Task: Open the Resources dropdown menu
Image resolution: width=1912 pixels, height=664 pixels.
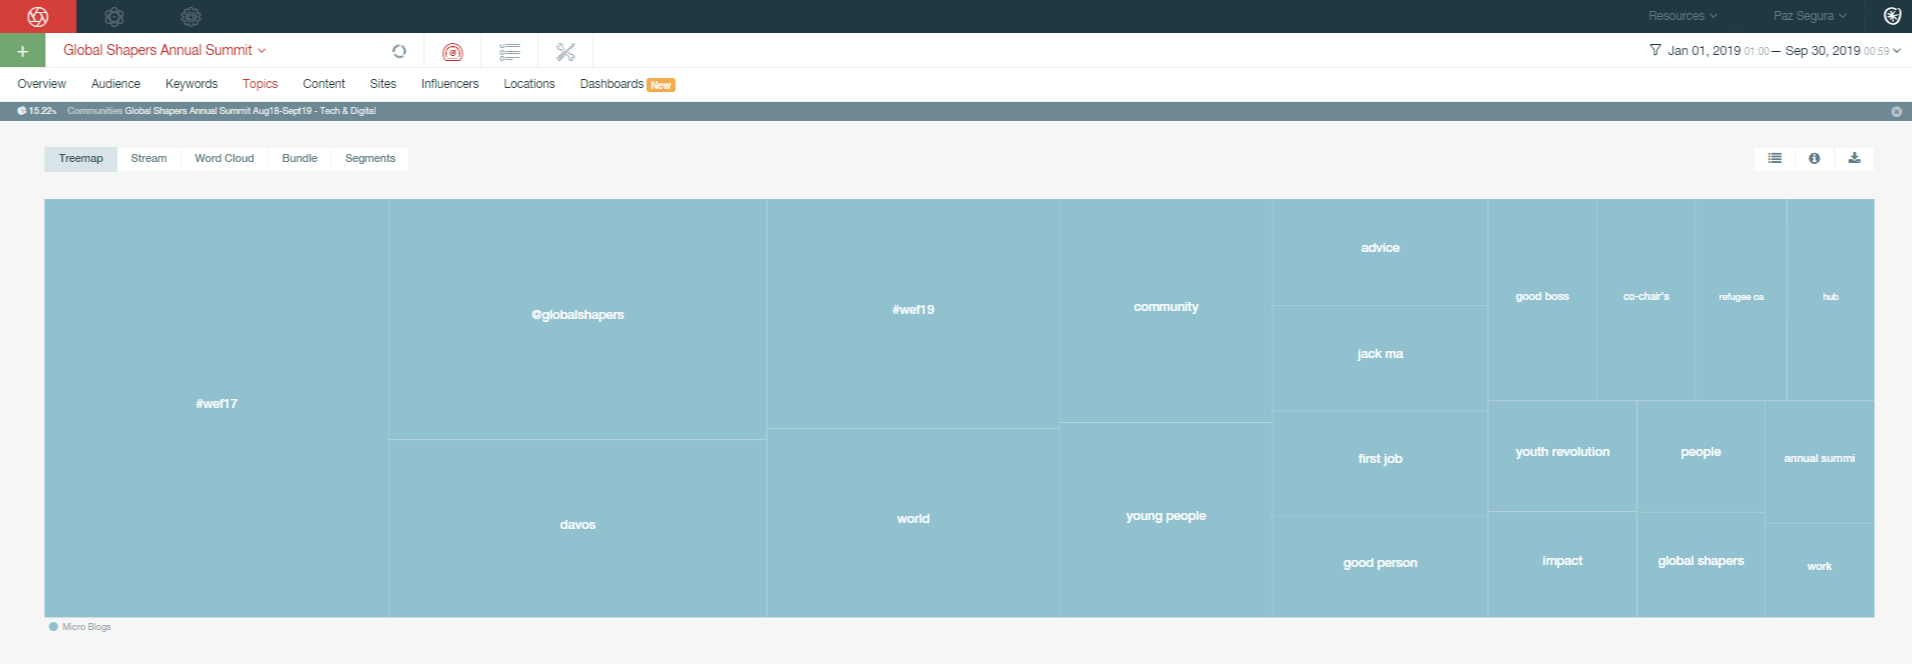Action: [1682, 16]
